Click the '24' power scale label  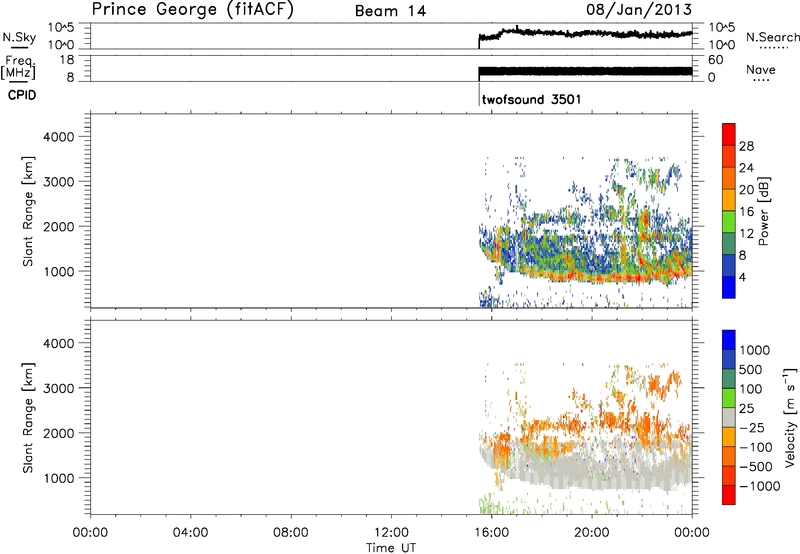746,168
